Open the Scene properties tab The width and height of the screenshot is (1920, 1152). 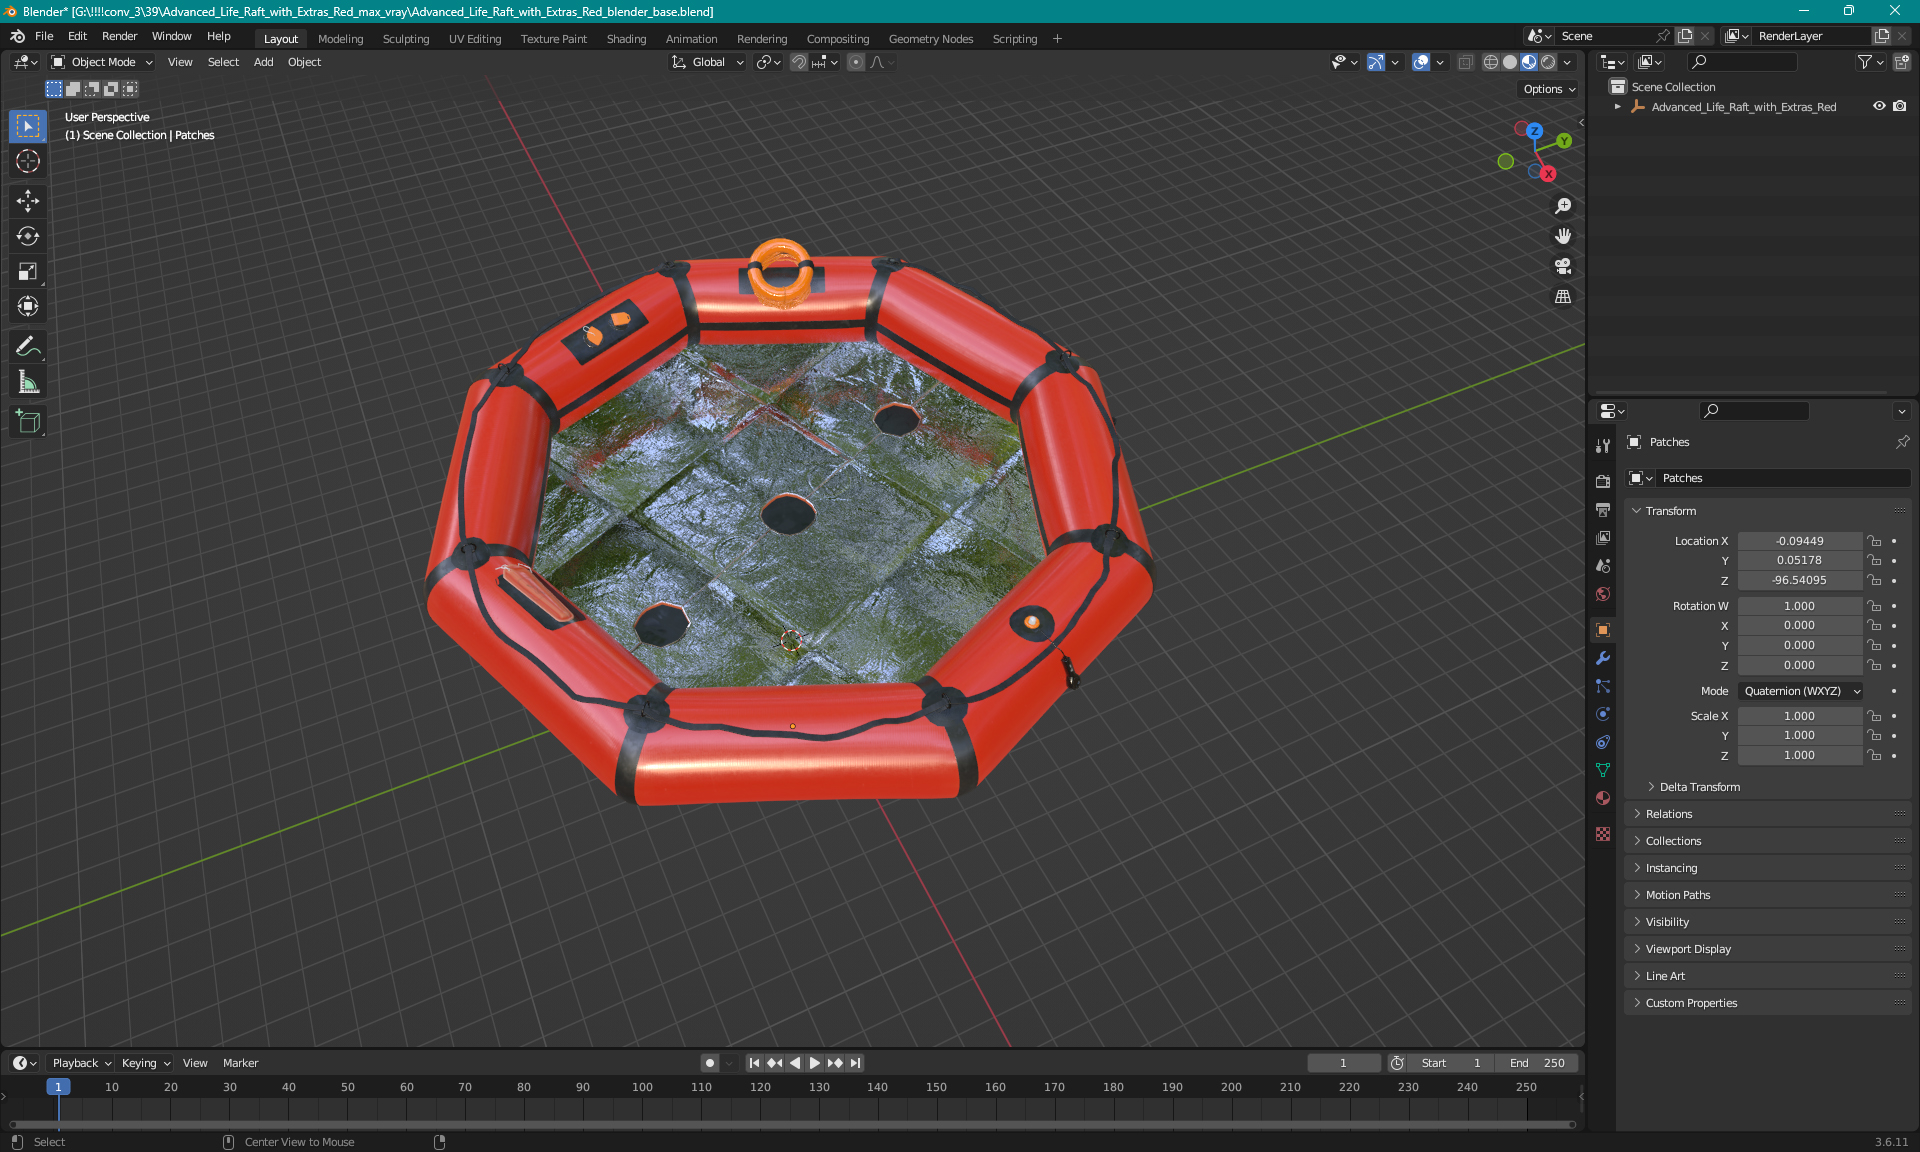click(x=1603, y=566)
